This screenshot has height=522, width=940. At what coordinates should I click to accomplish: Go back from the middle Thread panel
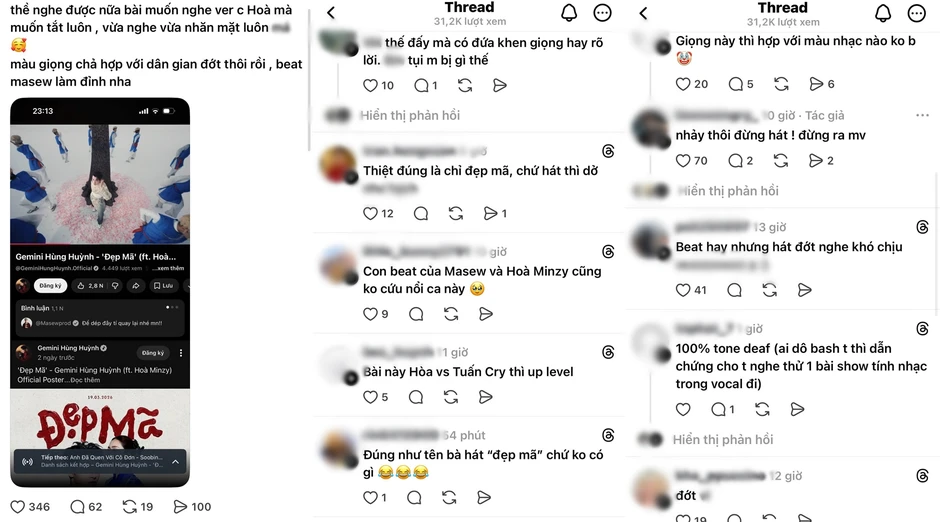pos(331,12)
